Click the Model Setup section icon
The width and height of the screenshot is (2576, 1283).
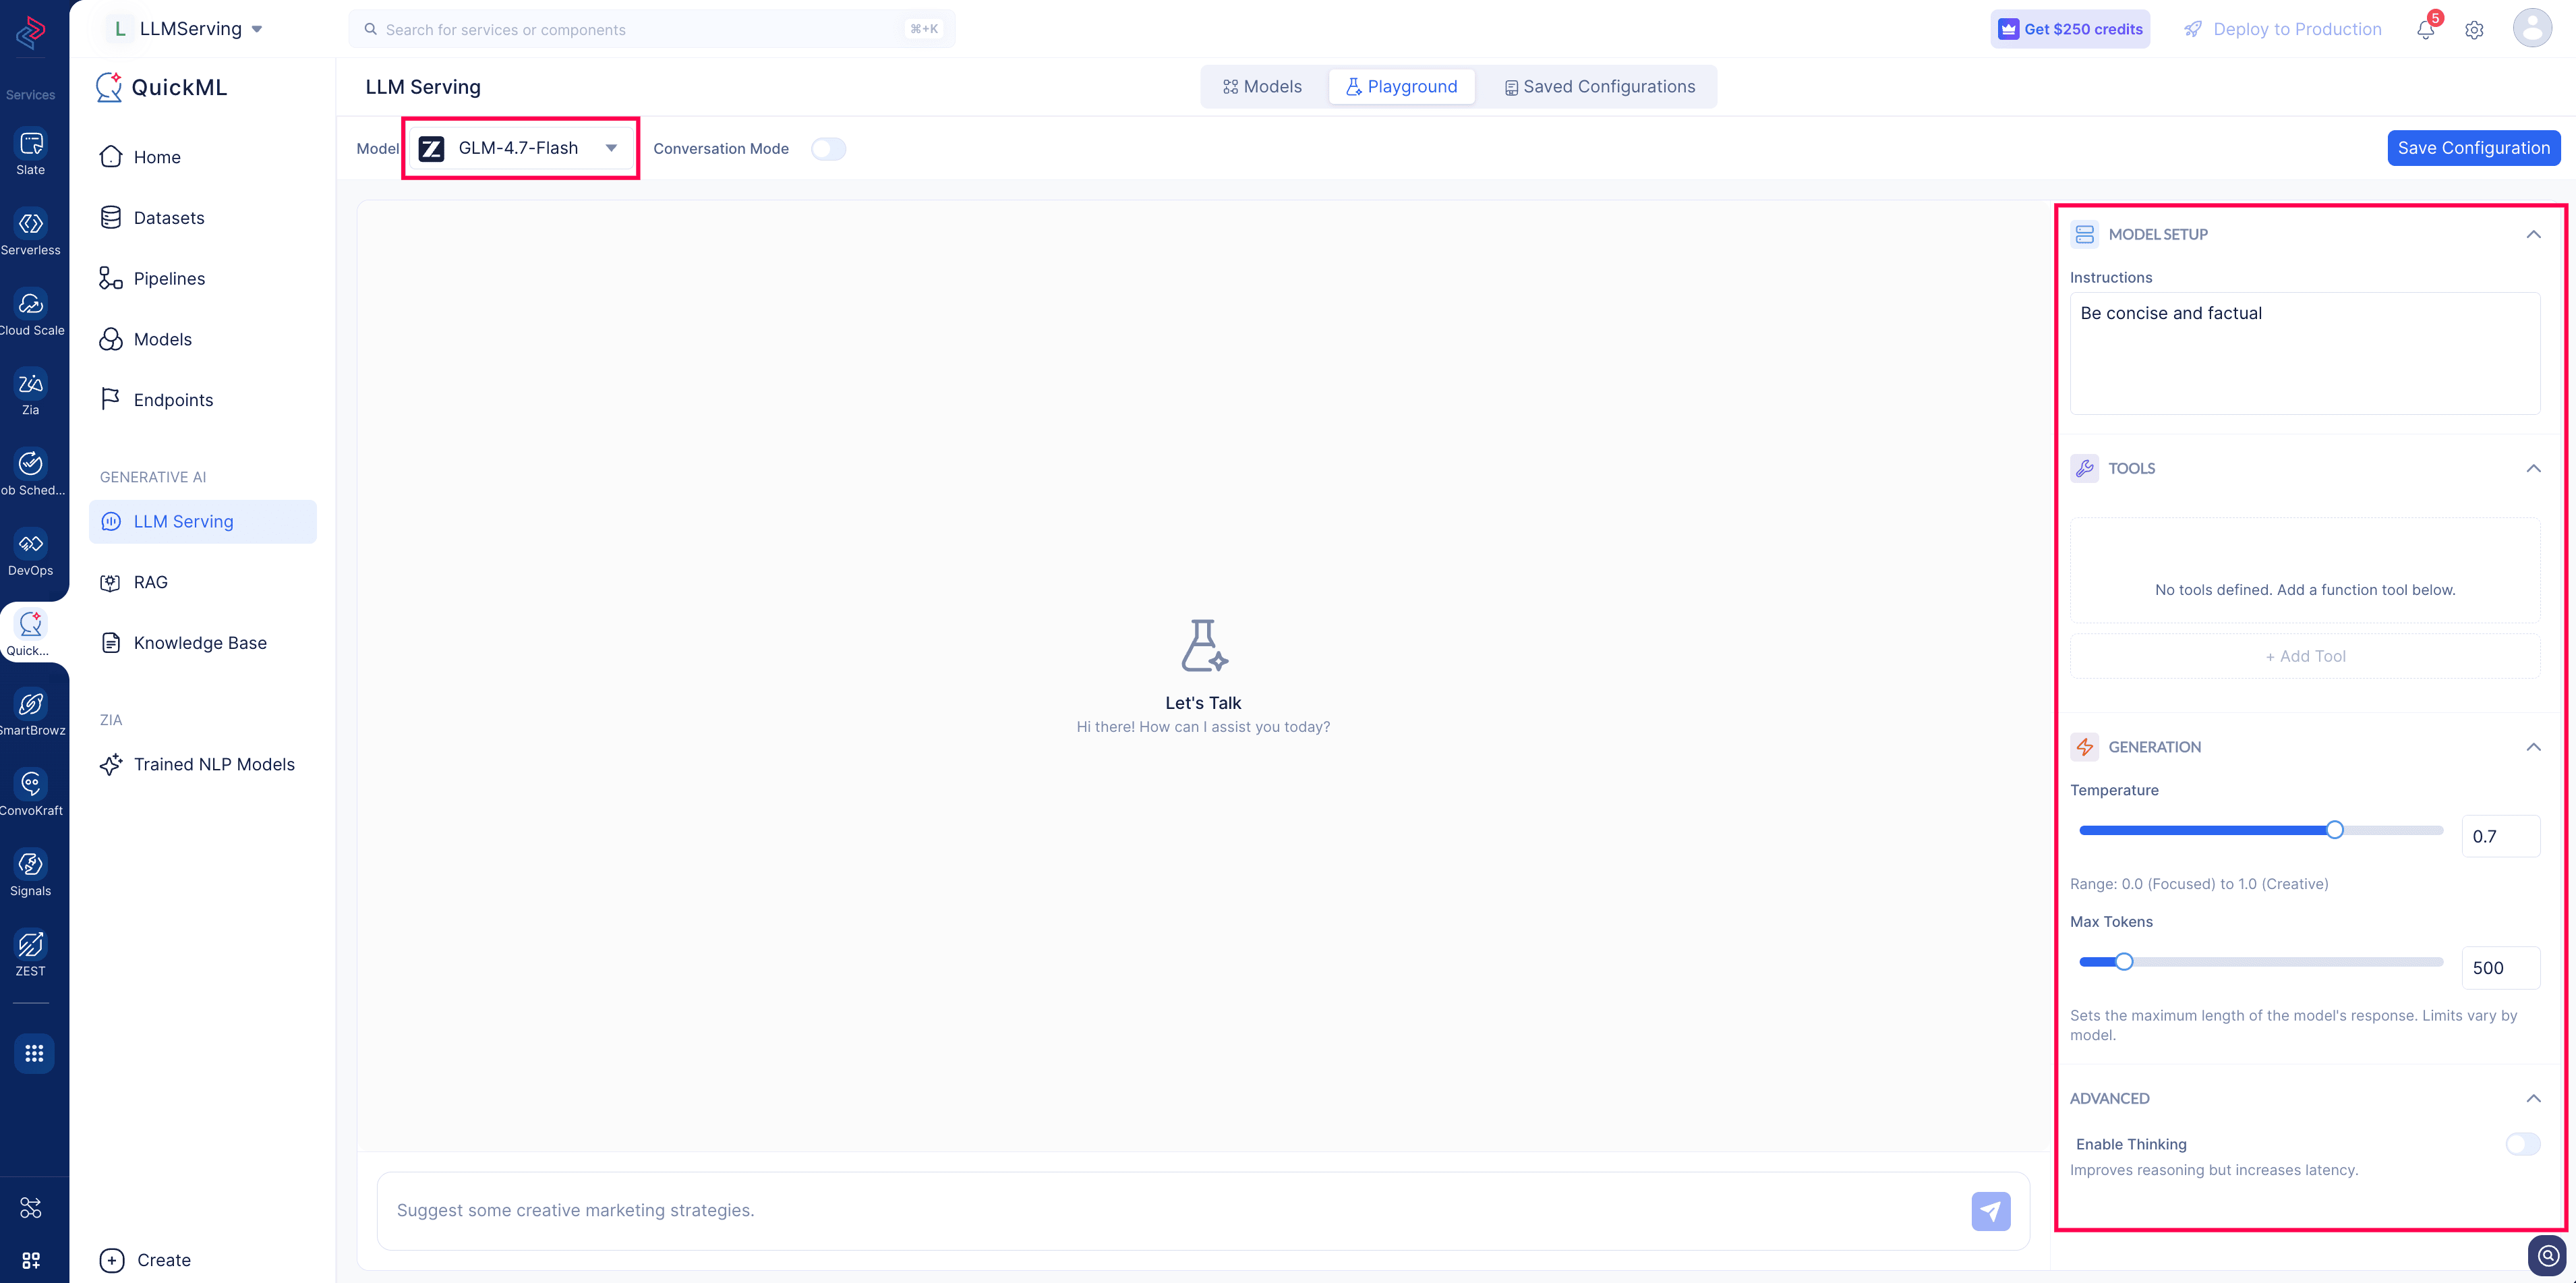(x=2085, y=234)
